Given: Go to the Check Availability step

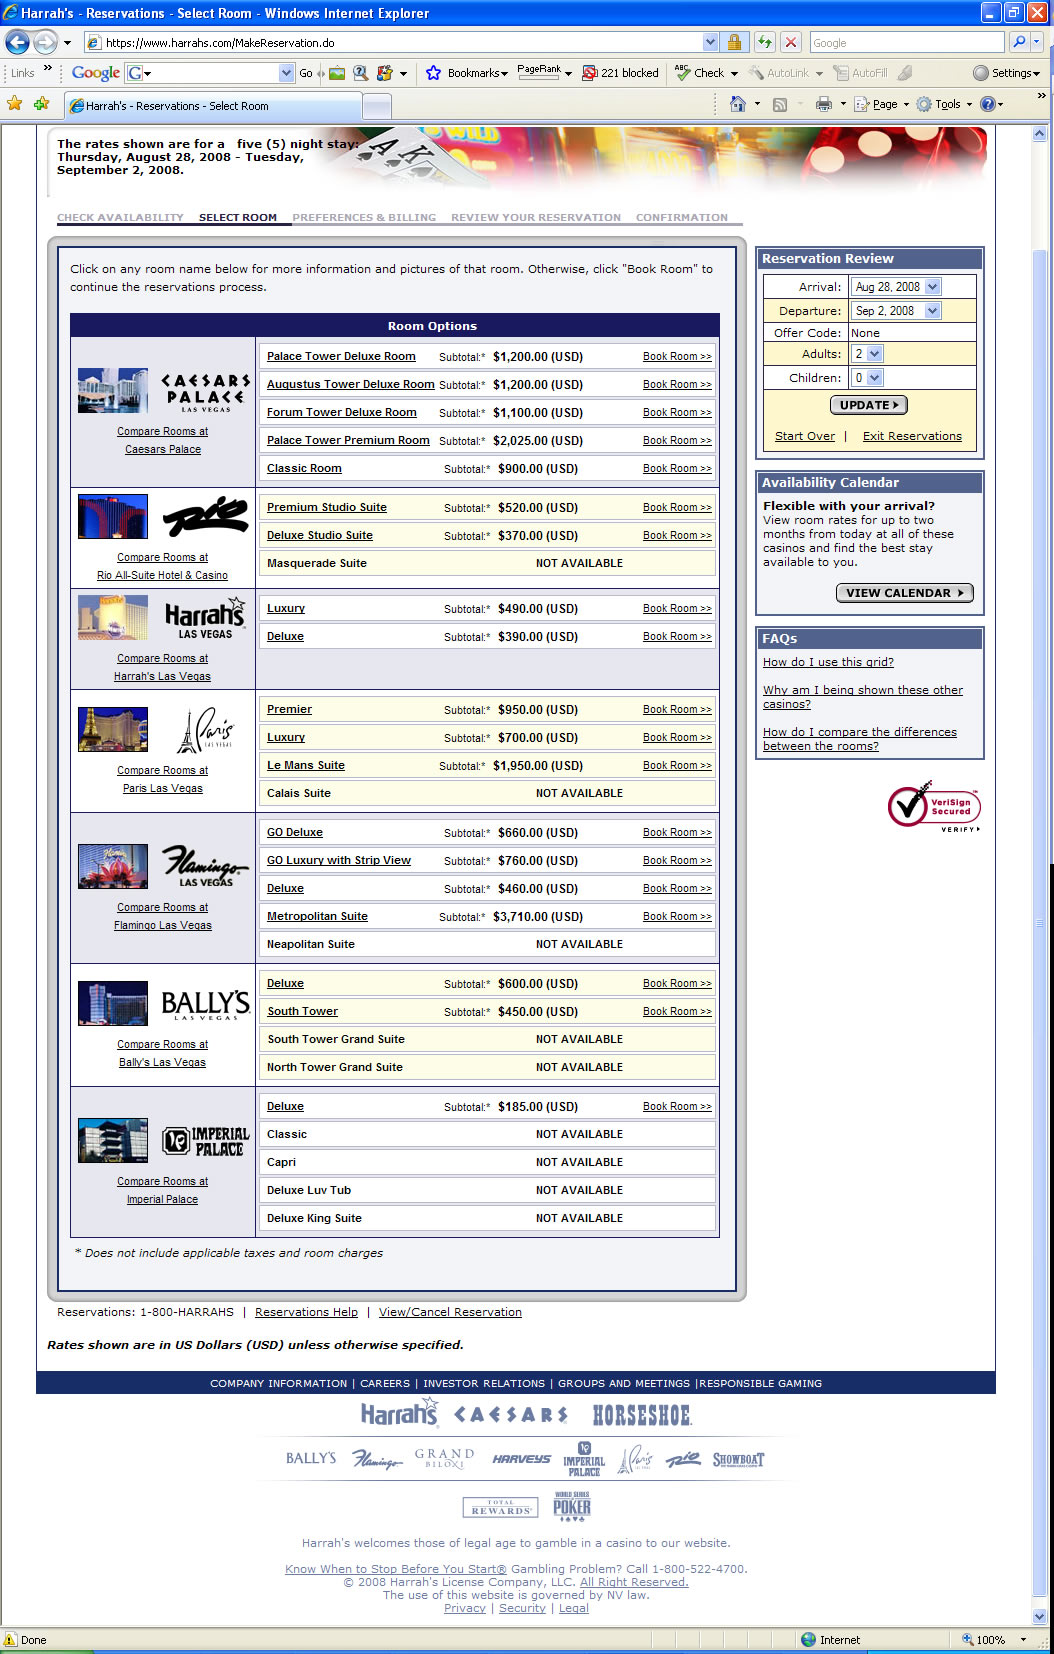Looking at the screenshot, I should pos(120,217).
